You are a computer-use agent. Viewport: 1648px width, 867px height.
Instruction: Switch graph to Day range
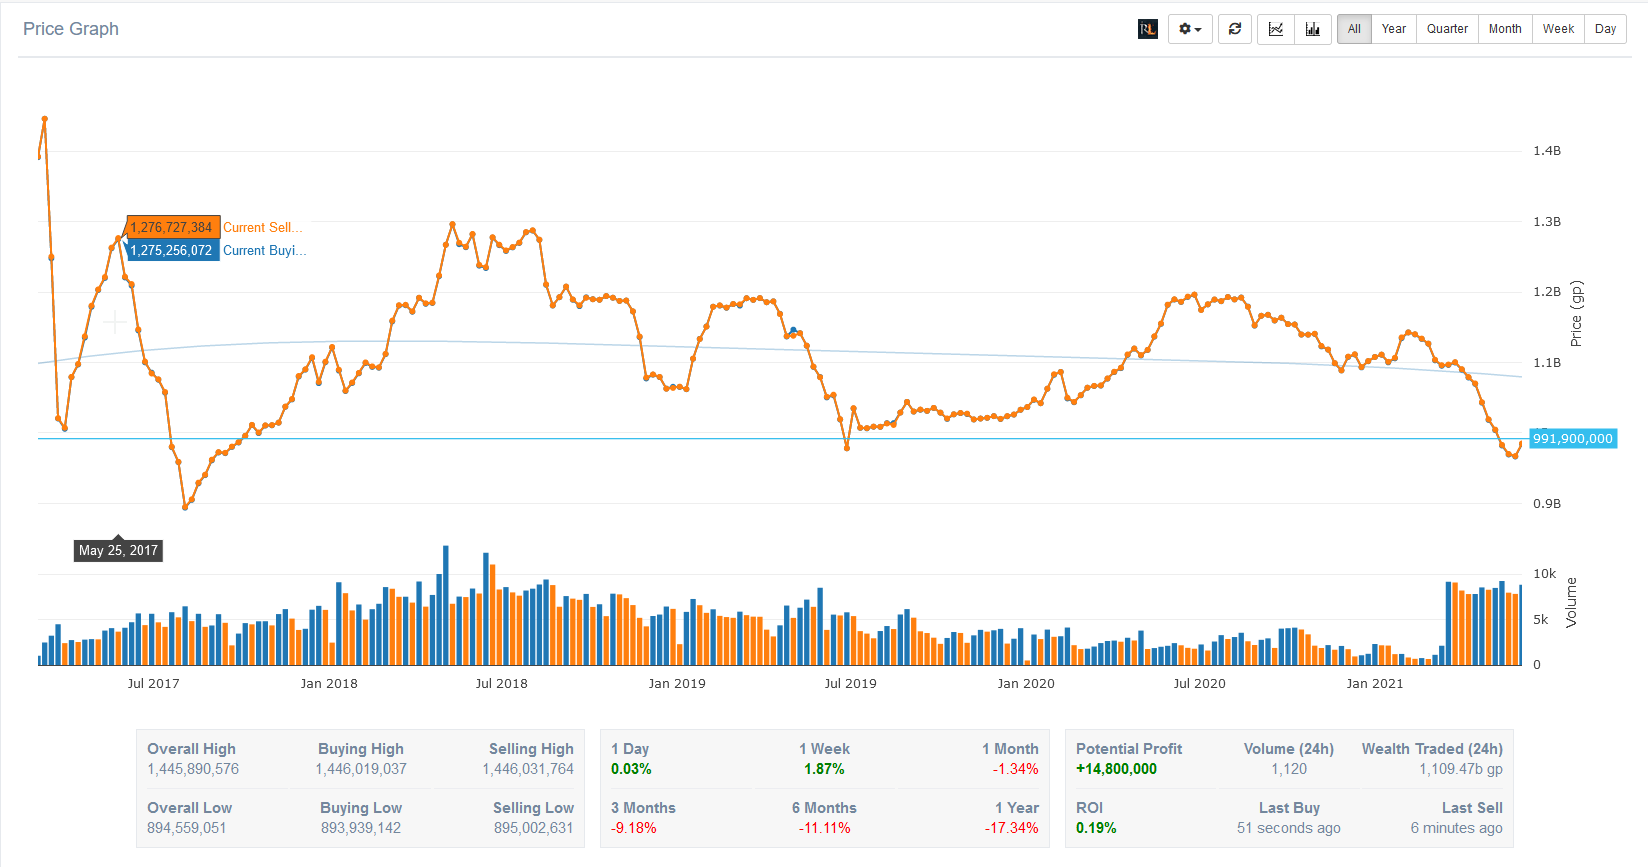pos(1605,29)
